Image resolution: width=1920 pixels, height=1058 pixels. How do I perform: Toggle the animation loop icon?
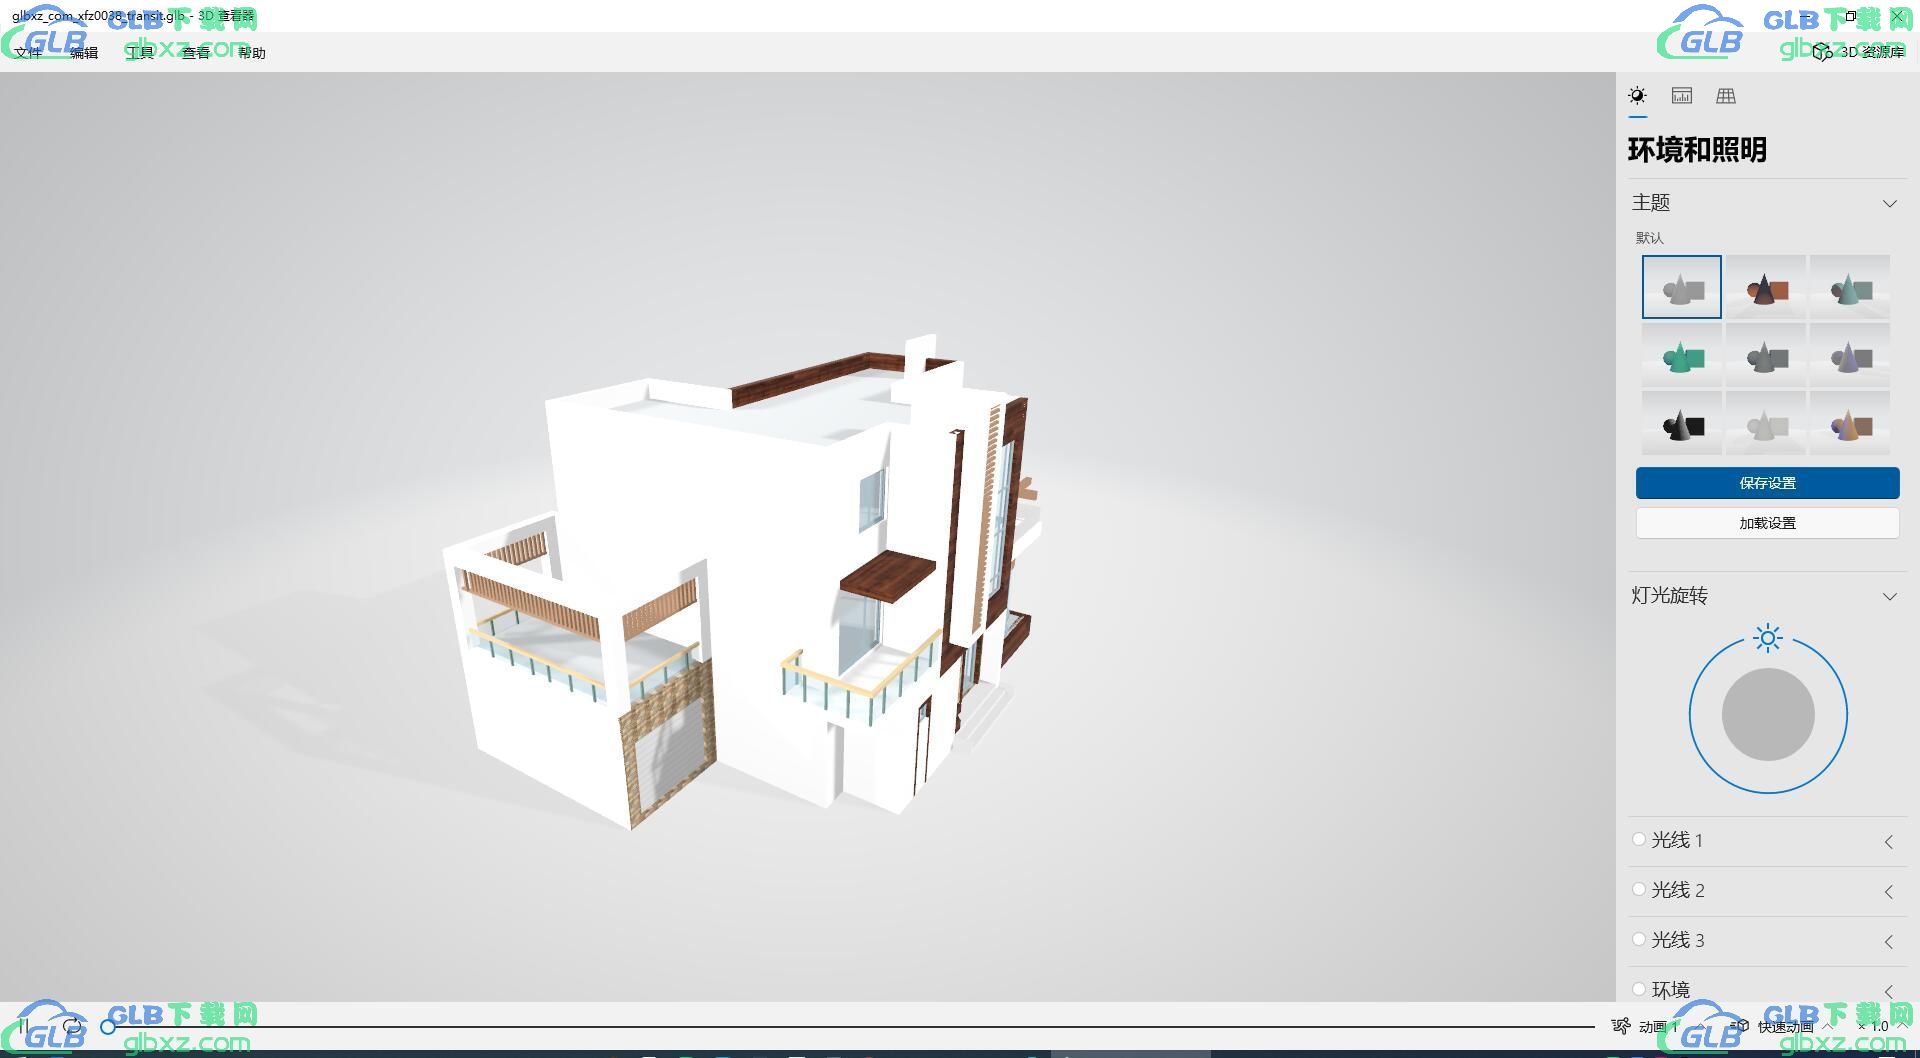72,1026
